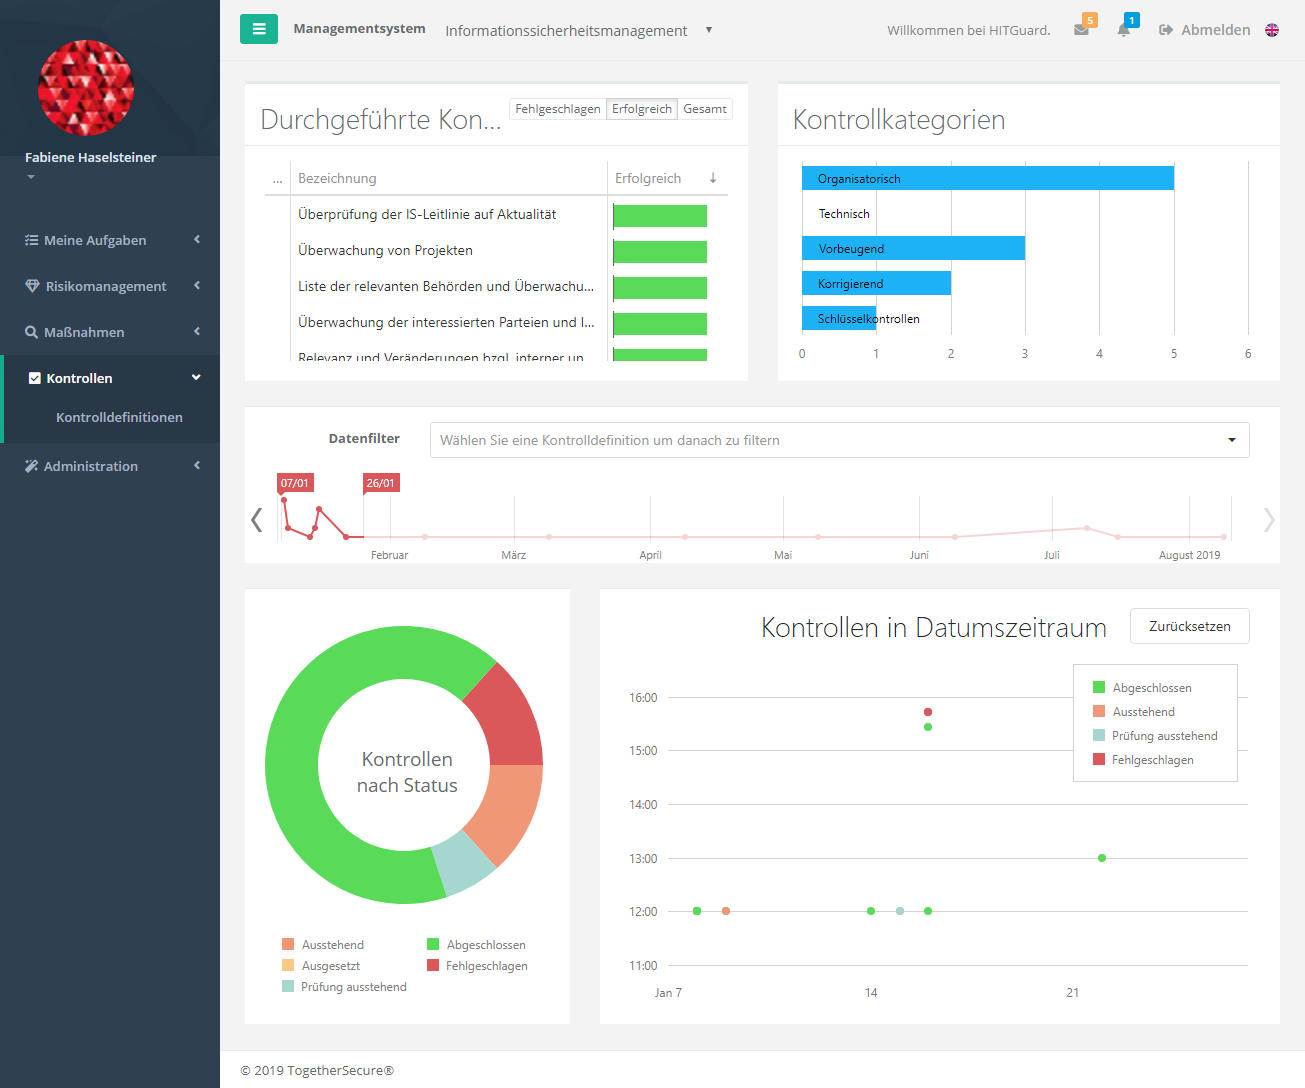Switch language via the UK flag icon
Viewport: 1305px width, 1088px height.
1272,30
